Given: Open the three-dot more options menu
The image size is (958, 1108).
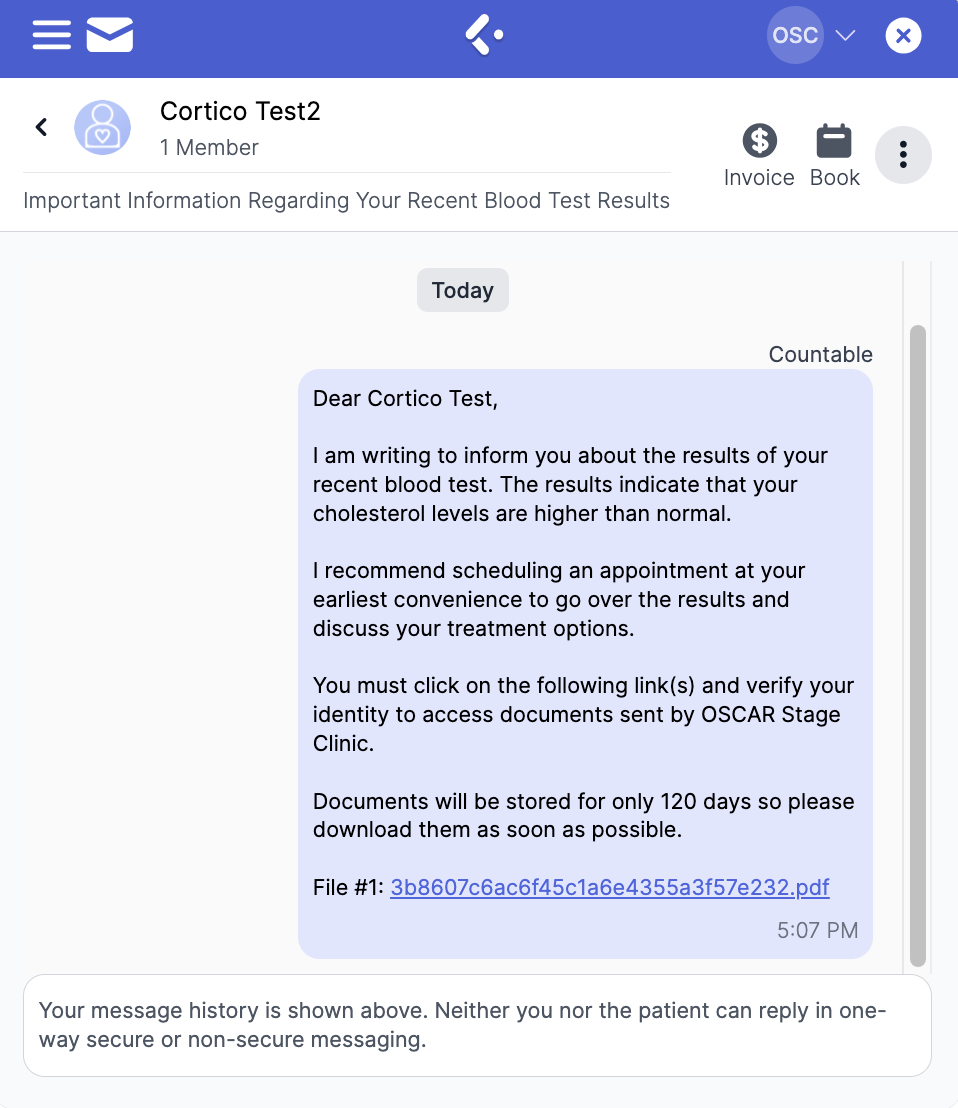Looking at the screenshot, I should click(903, 155).
